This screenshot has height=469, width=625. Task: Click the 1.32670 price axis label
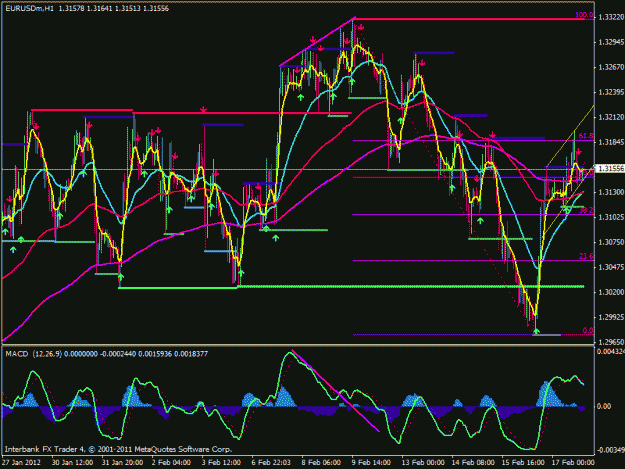(611, 67)
